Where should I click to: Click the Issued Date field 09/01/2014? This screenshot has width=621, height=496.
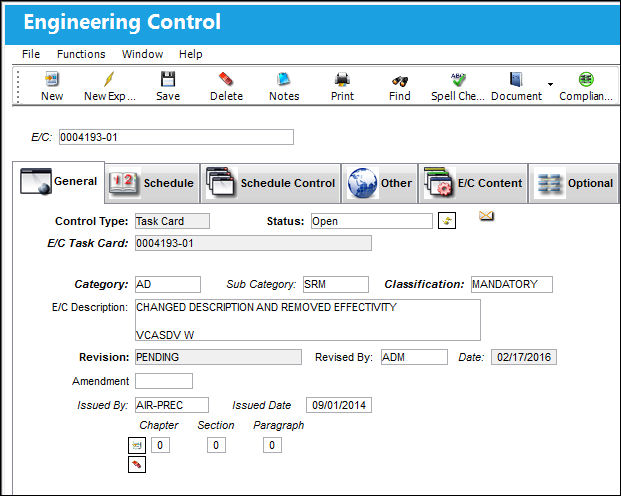coord(339,405)
